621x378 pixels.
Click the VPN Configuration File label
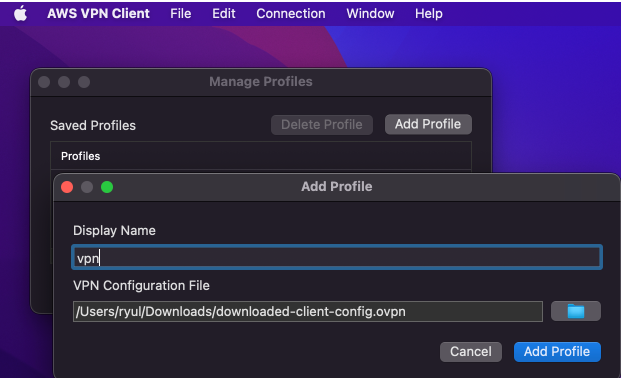[x=141, y=286]
